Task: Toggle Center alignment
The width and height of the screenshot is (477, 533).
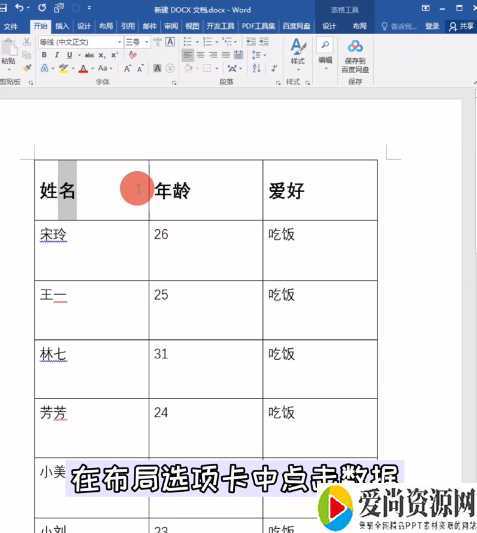Action: click(201, 55)
